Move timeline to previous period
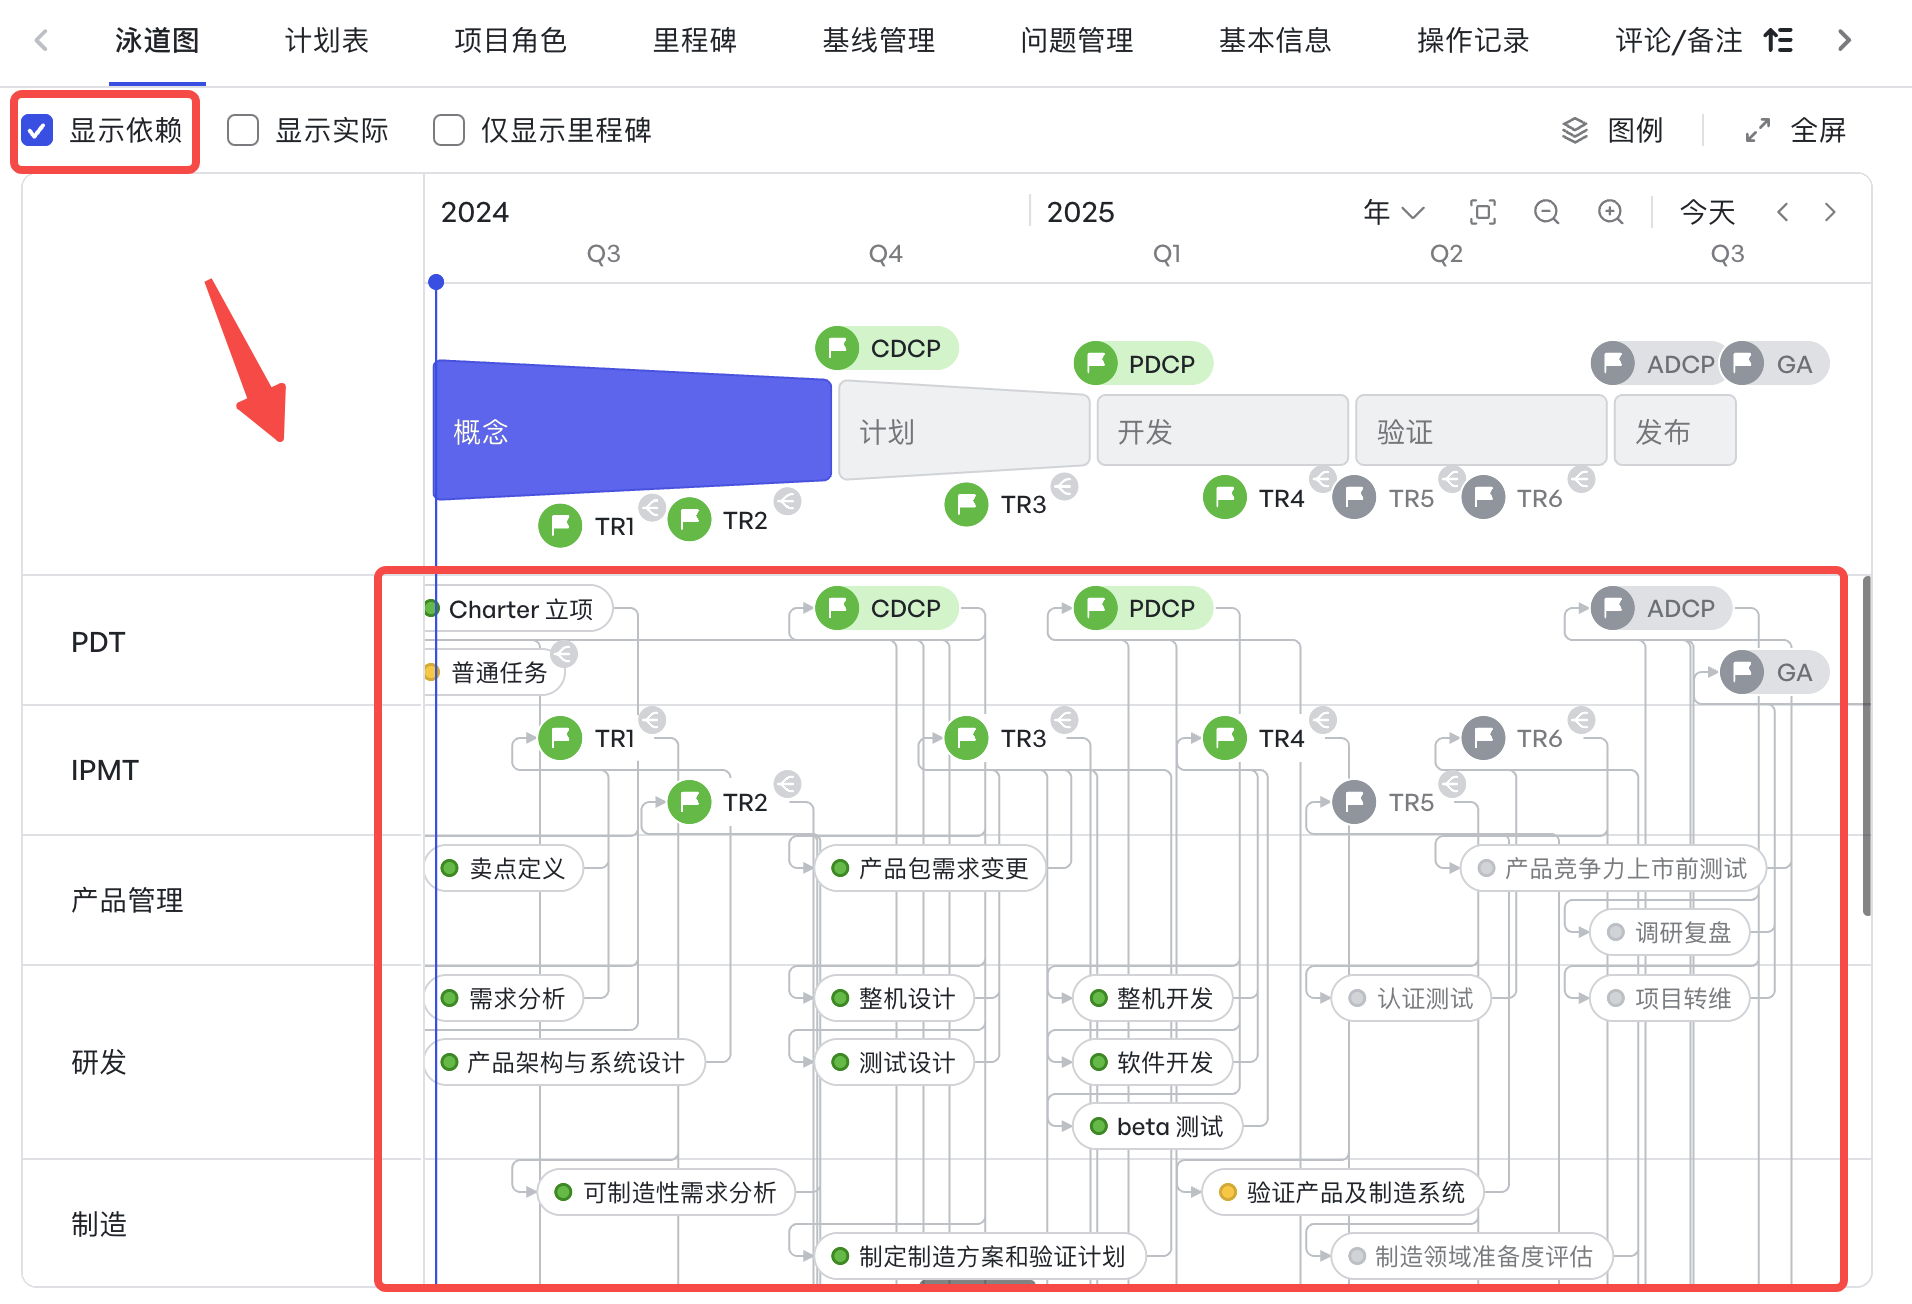 [x=1782, y=212]
